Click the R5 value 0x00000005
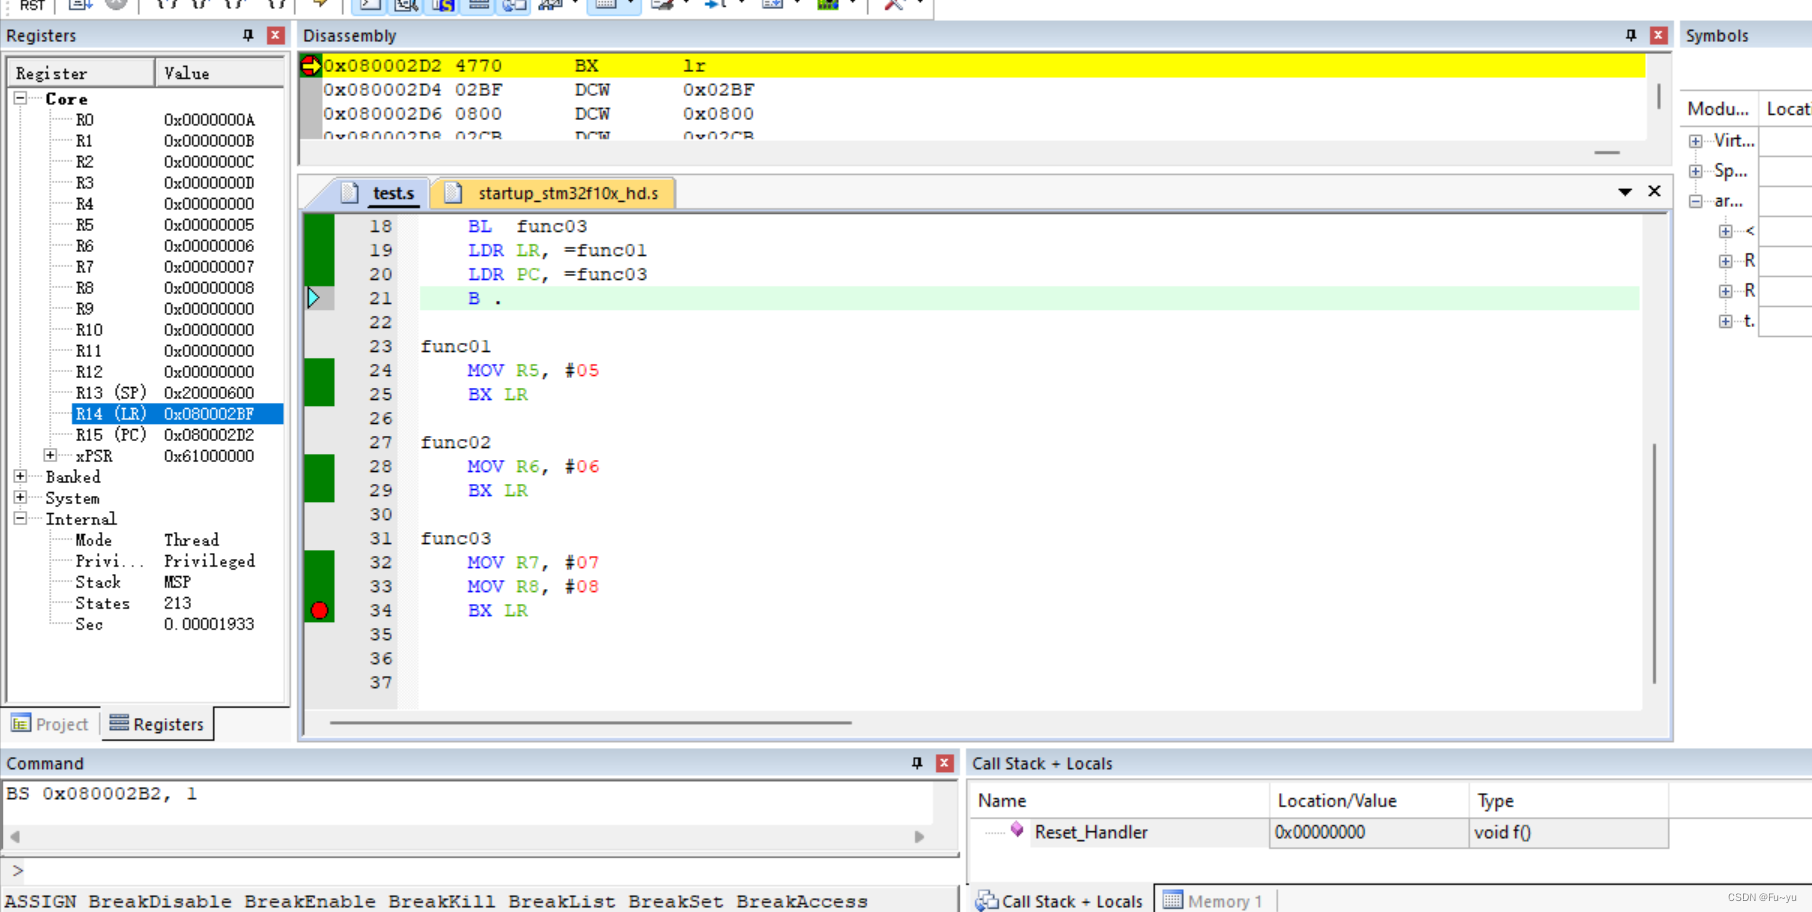The image size is (1812, 912). pyautogui.click(x=209, y=225)
